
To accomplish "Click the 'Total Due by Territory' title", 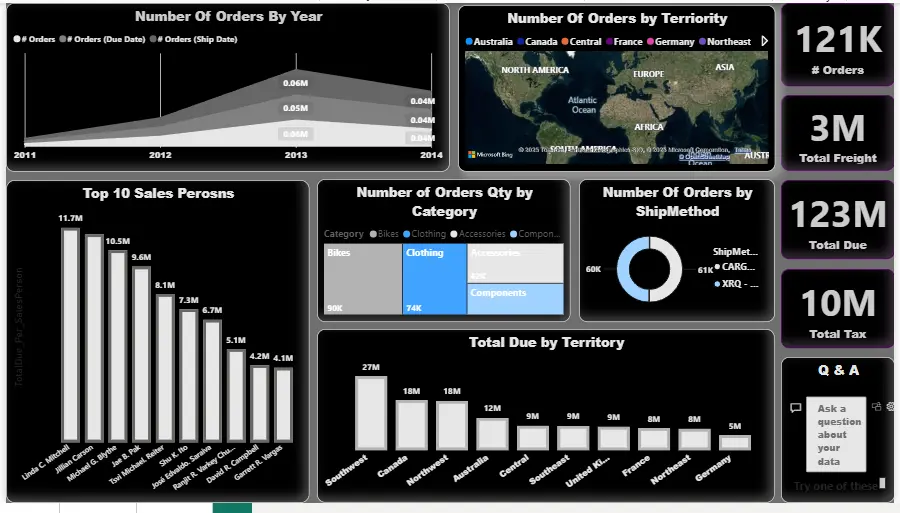I will pos(546,343).
